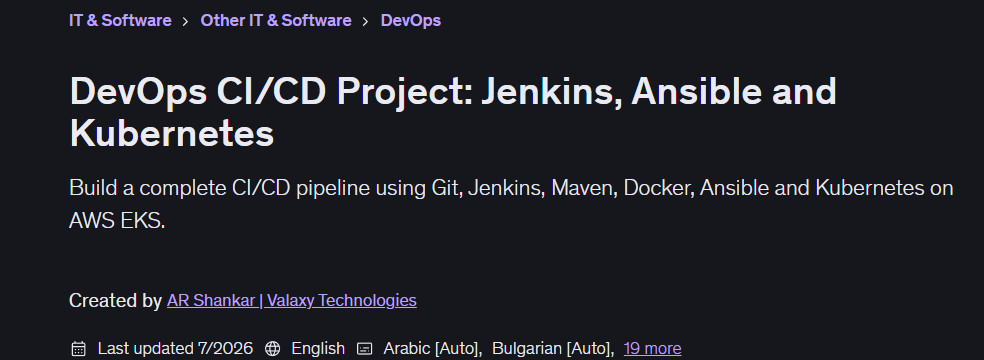This screenshot has height=360, width=984.
Task: Click chevron before DevOps breadcrumb
Action: tap(365, 21)
